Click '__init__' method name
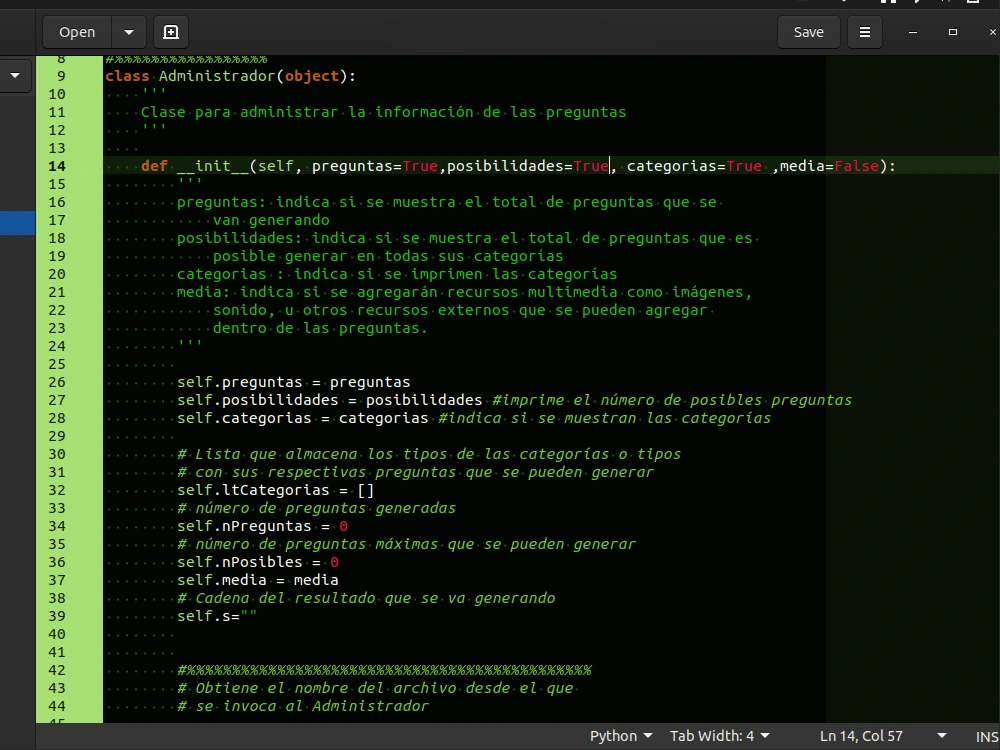The height and width of the screenshot is (750, 1000). 212,166
